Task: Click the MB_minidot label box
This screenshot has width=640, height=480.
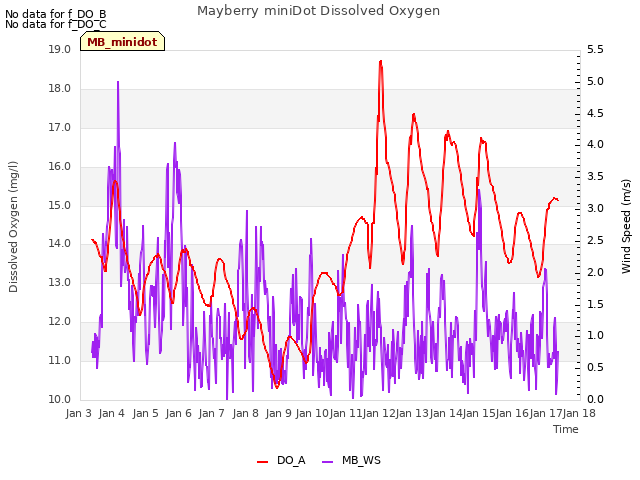Action: tap(122, 41)
